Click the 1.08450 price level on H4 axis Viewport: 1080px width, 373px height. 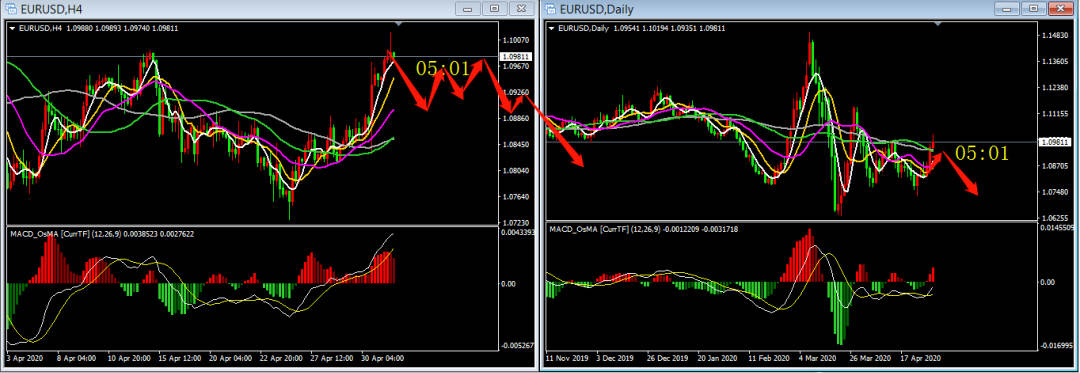tap(515, 145)
